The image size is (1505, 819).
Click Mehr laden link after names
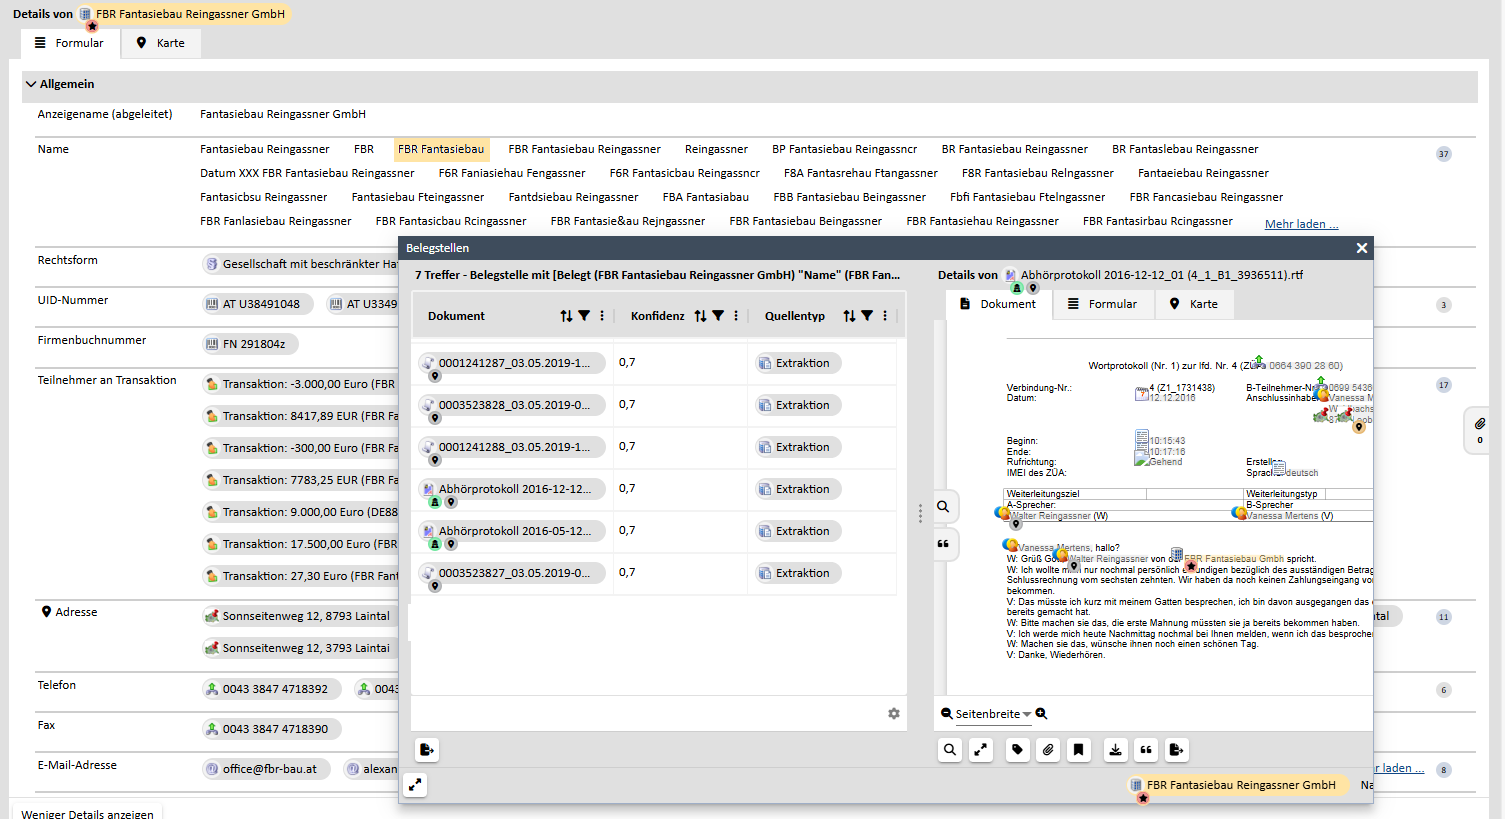tap(1301, 224)
